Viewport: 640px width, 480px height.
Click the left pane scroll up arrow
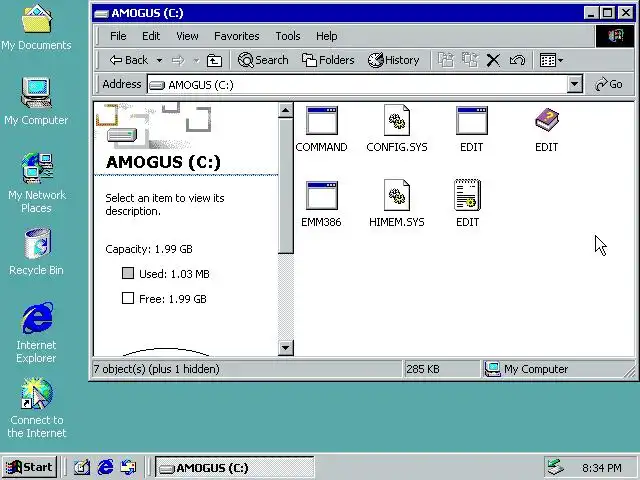285,110
